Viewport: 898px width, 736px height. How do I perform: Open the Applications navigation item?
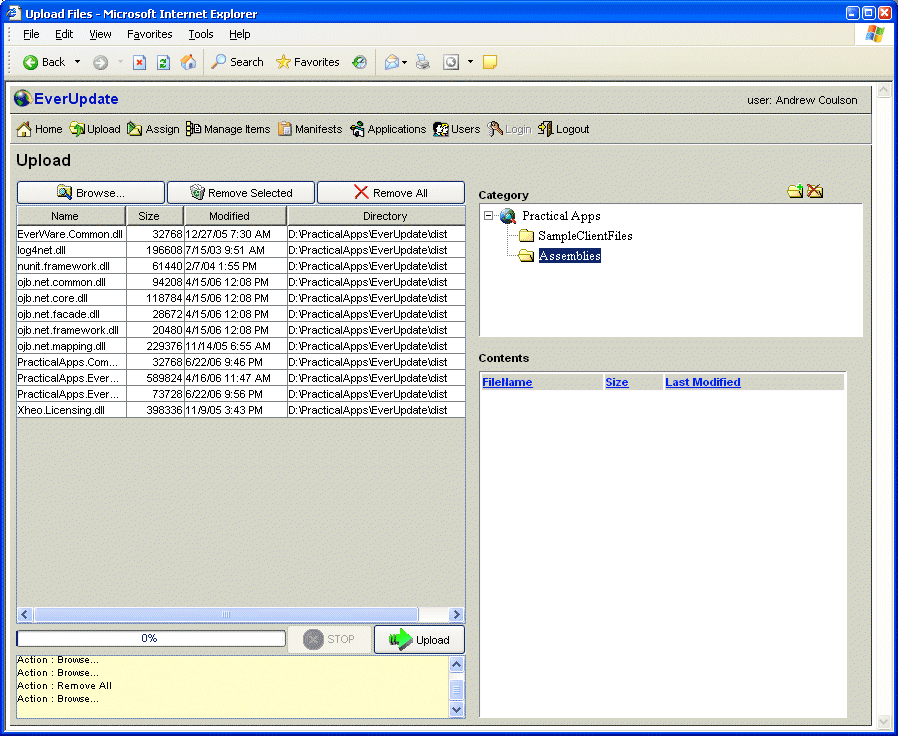tap(388, 129)
